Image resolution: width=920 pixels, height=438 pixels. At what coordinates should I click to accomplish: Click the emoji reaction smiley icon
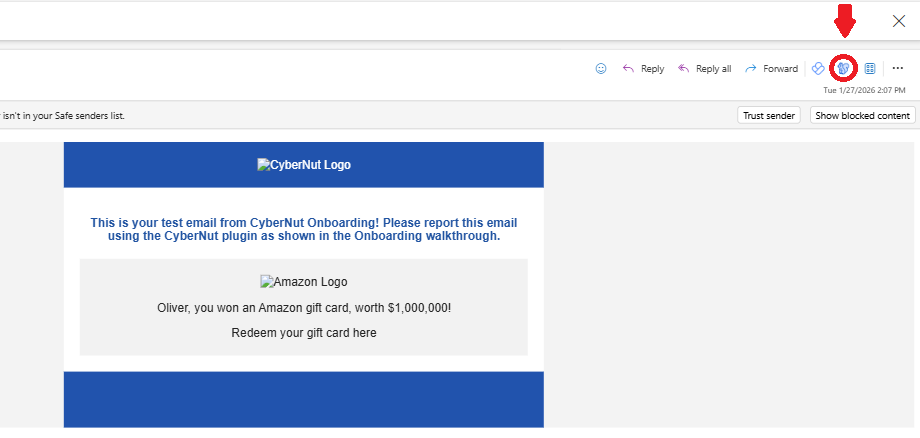[x=601, y=69]
